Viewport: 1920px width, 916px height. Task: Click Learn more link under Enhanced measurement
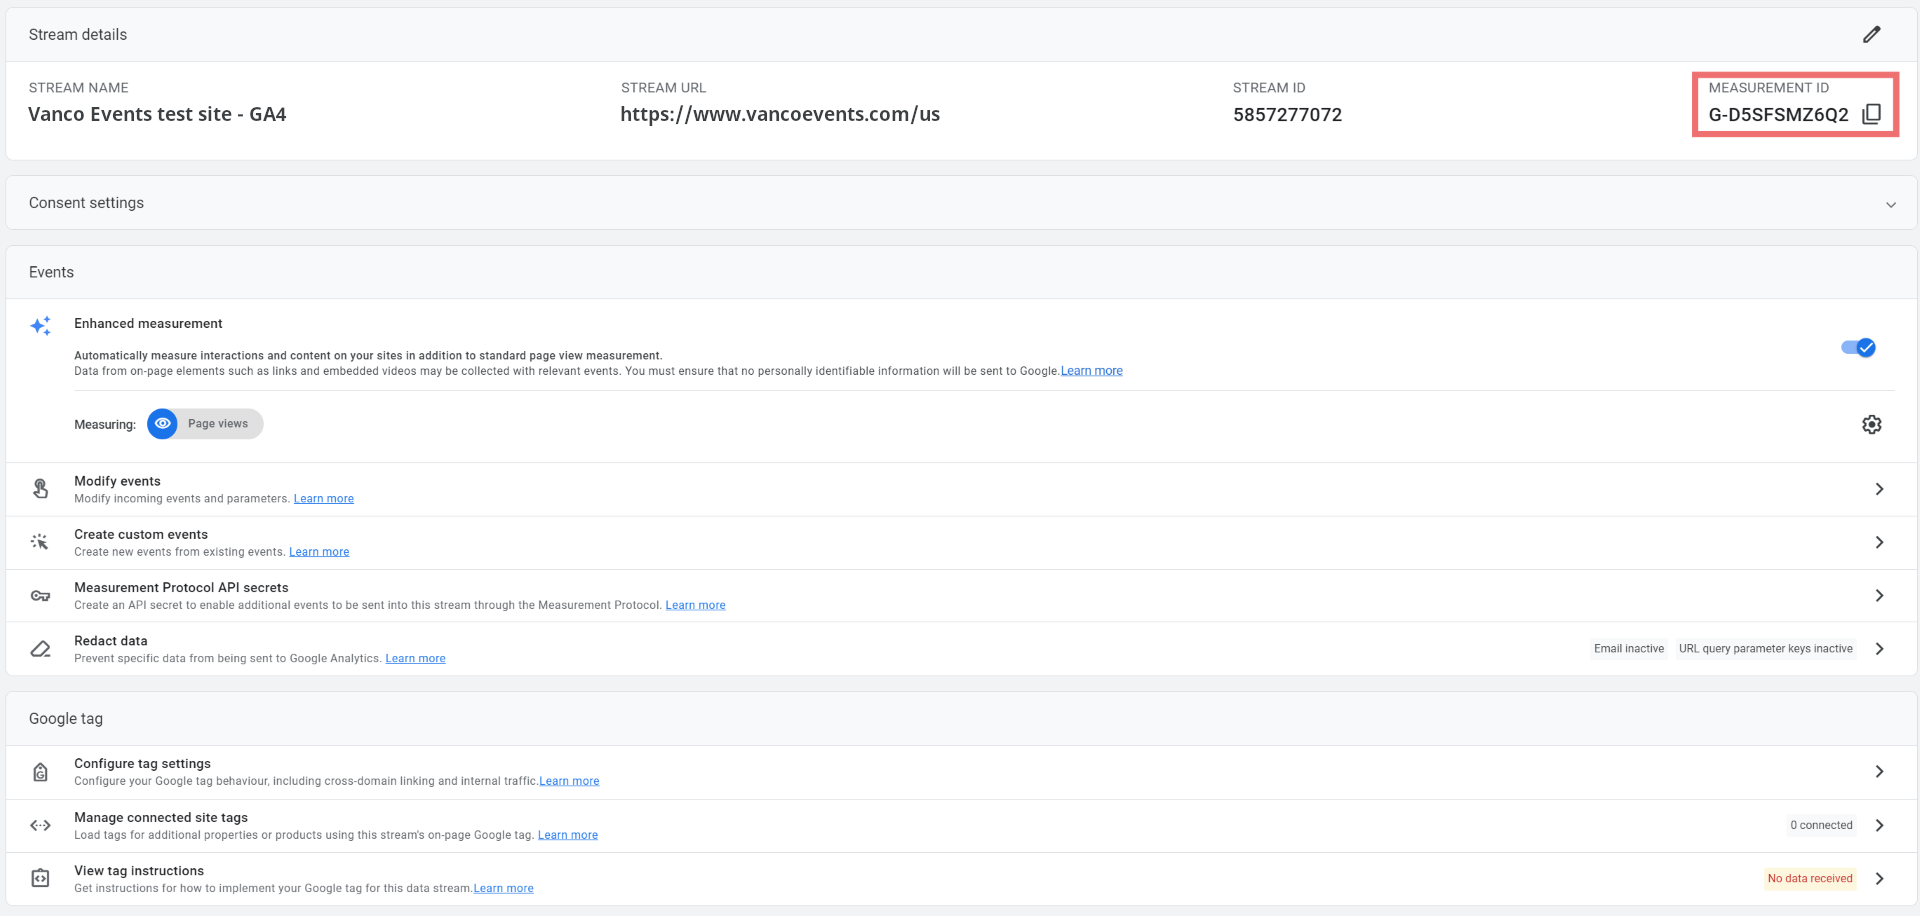click(1091, 371)
